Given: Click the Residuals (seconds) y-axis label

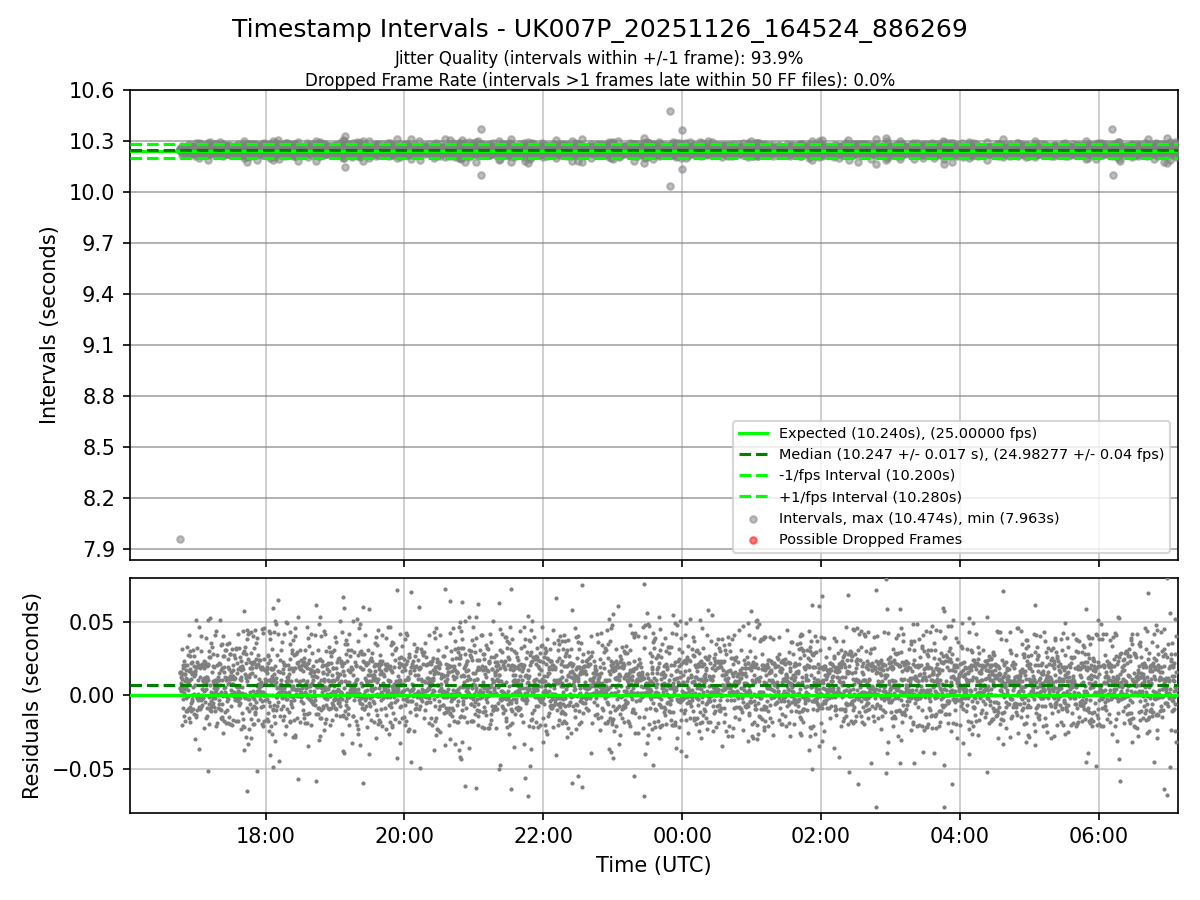Looking at the screenshot, I should tap(31, 695).
